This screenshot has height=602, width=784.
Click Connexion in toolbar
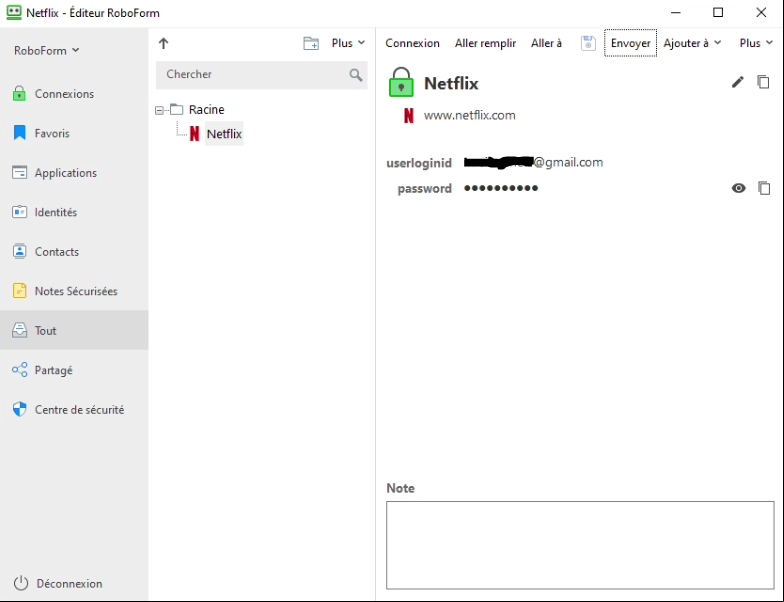pyautogui.click(x=412, y=43)
